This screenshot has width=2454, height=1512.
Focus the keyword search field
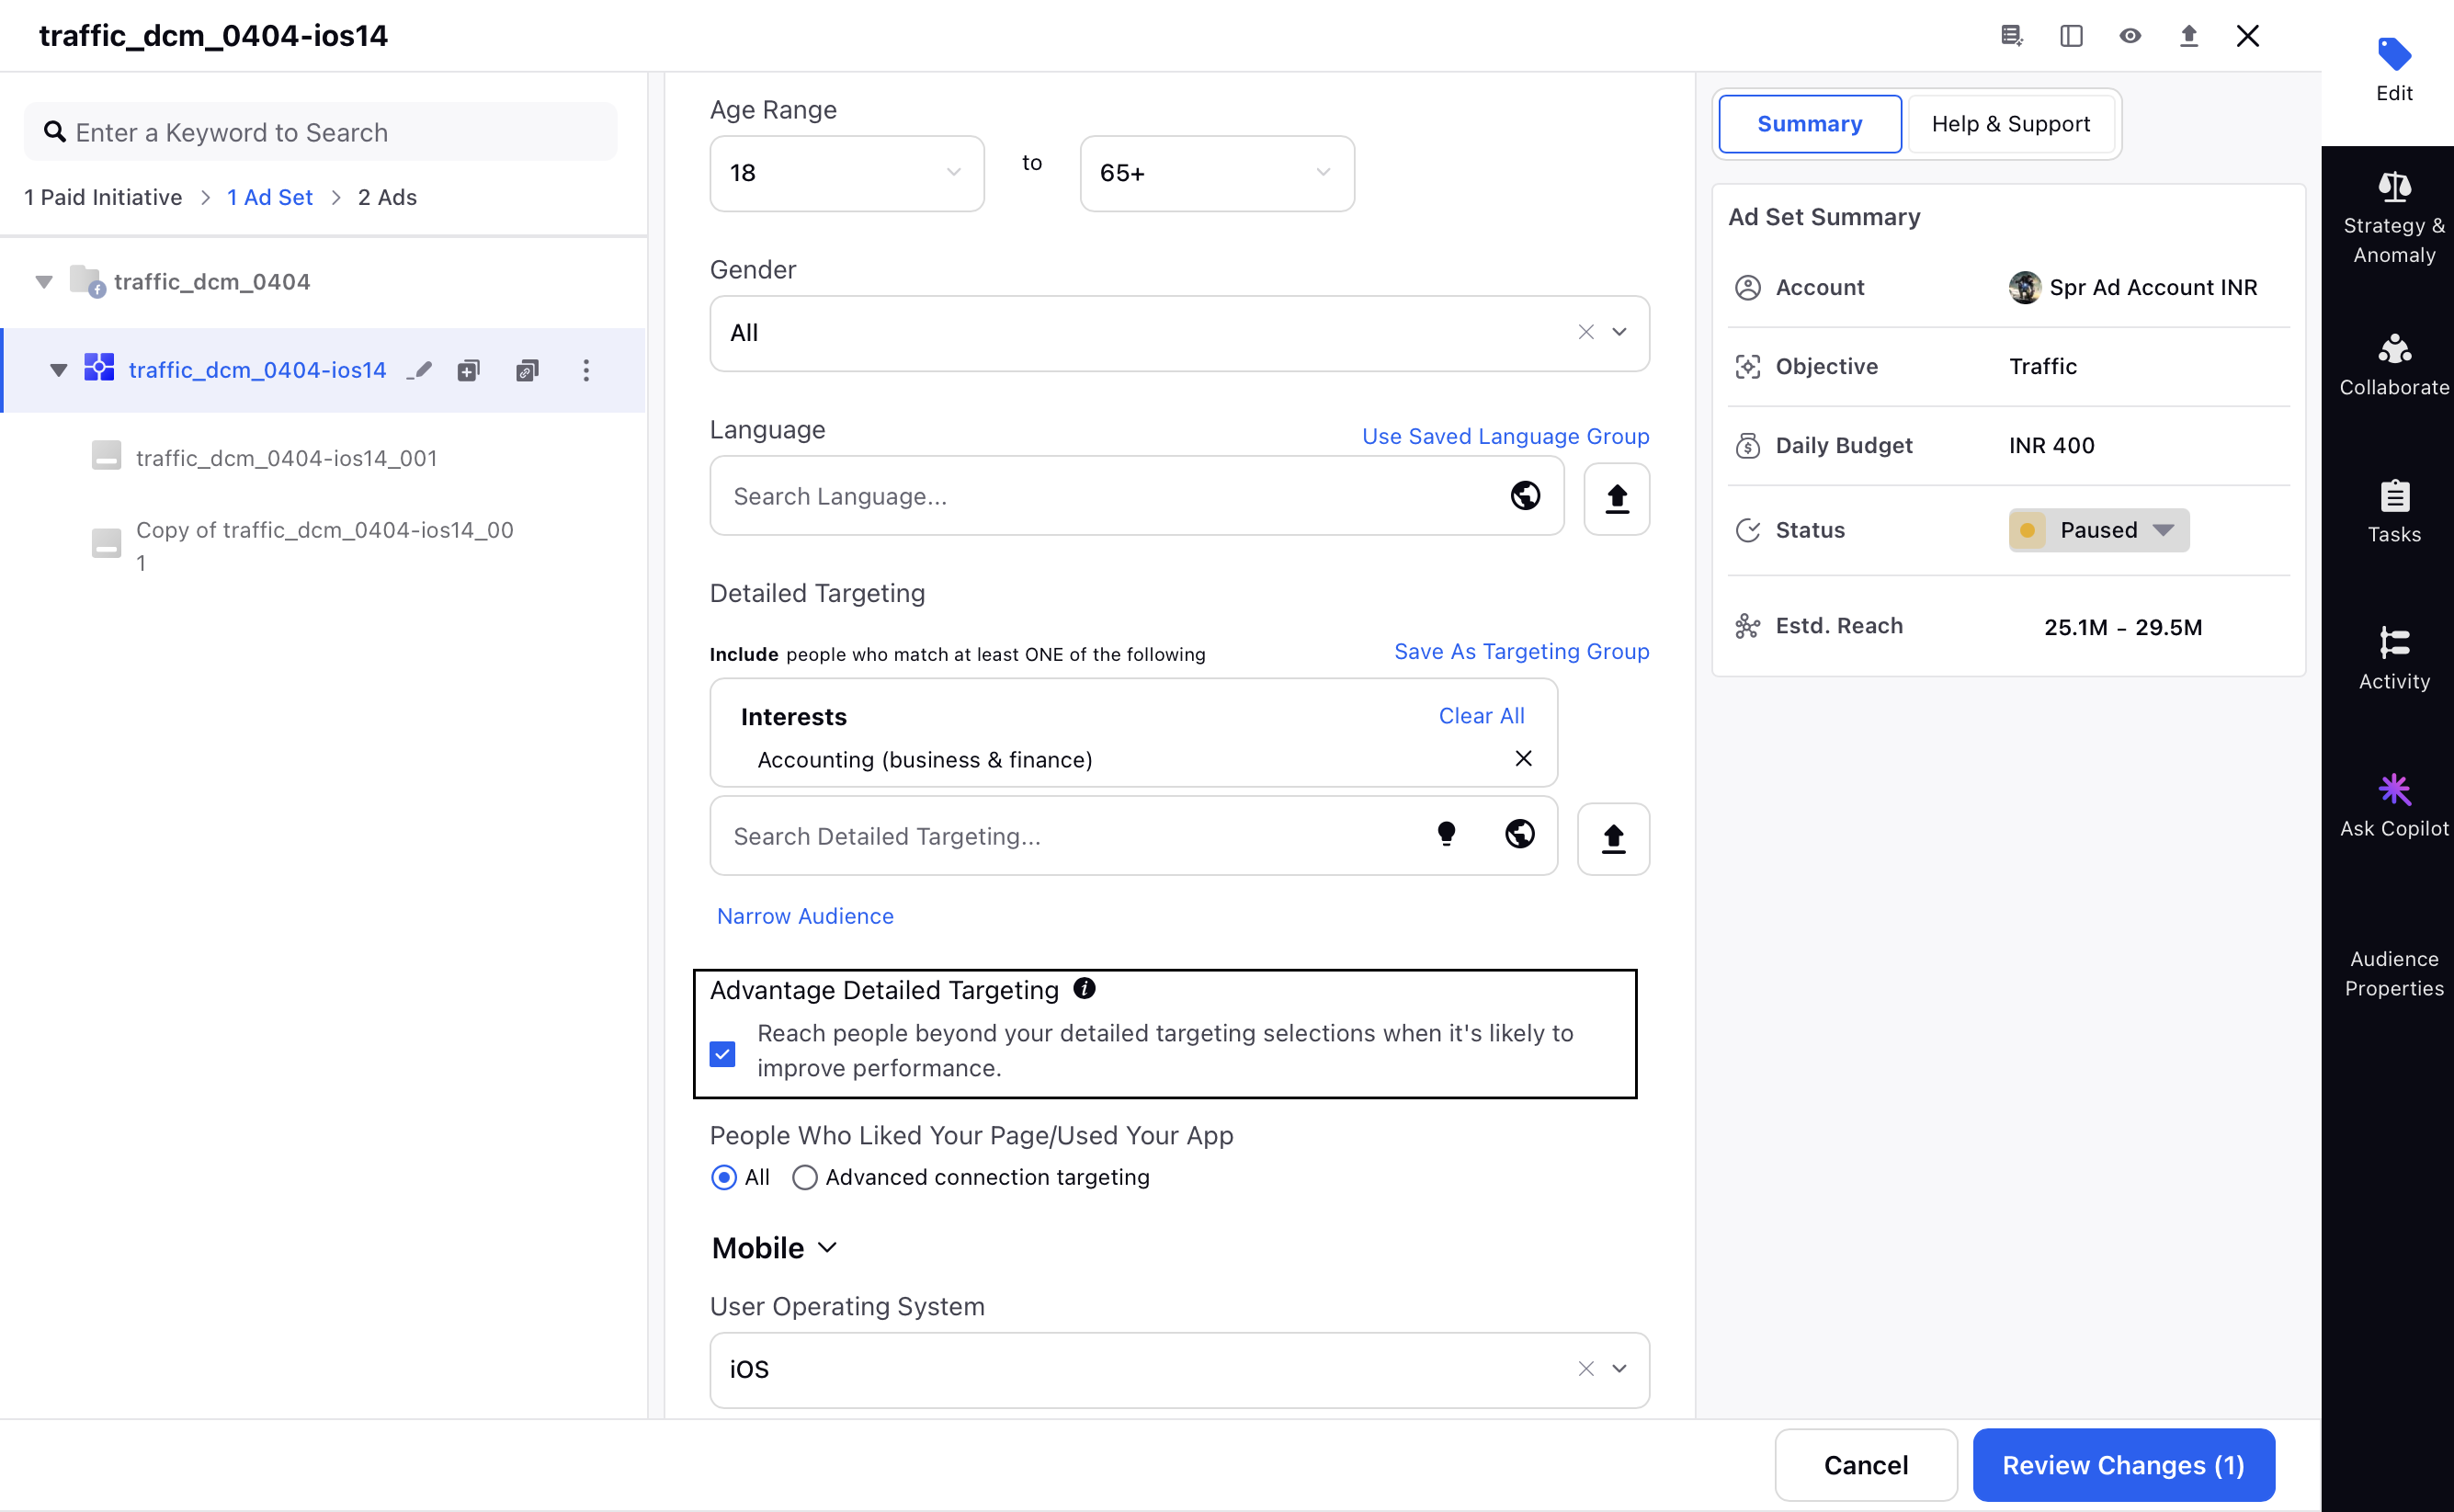click(x=320, y=132)
